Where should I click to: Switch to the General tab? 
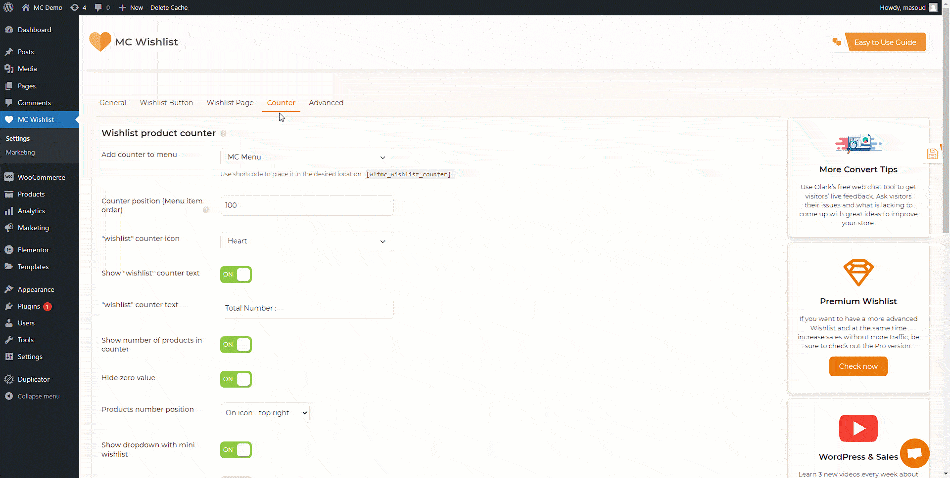point(113,103)
